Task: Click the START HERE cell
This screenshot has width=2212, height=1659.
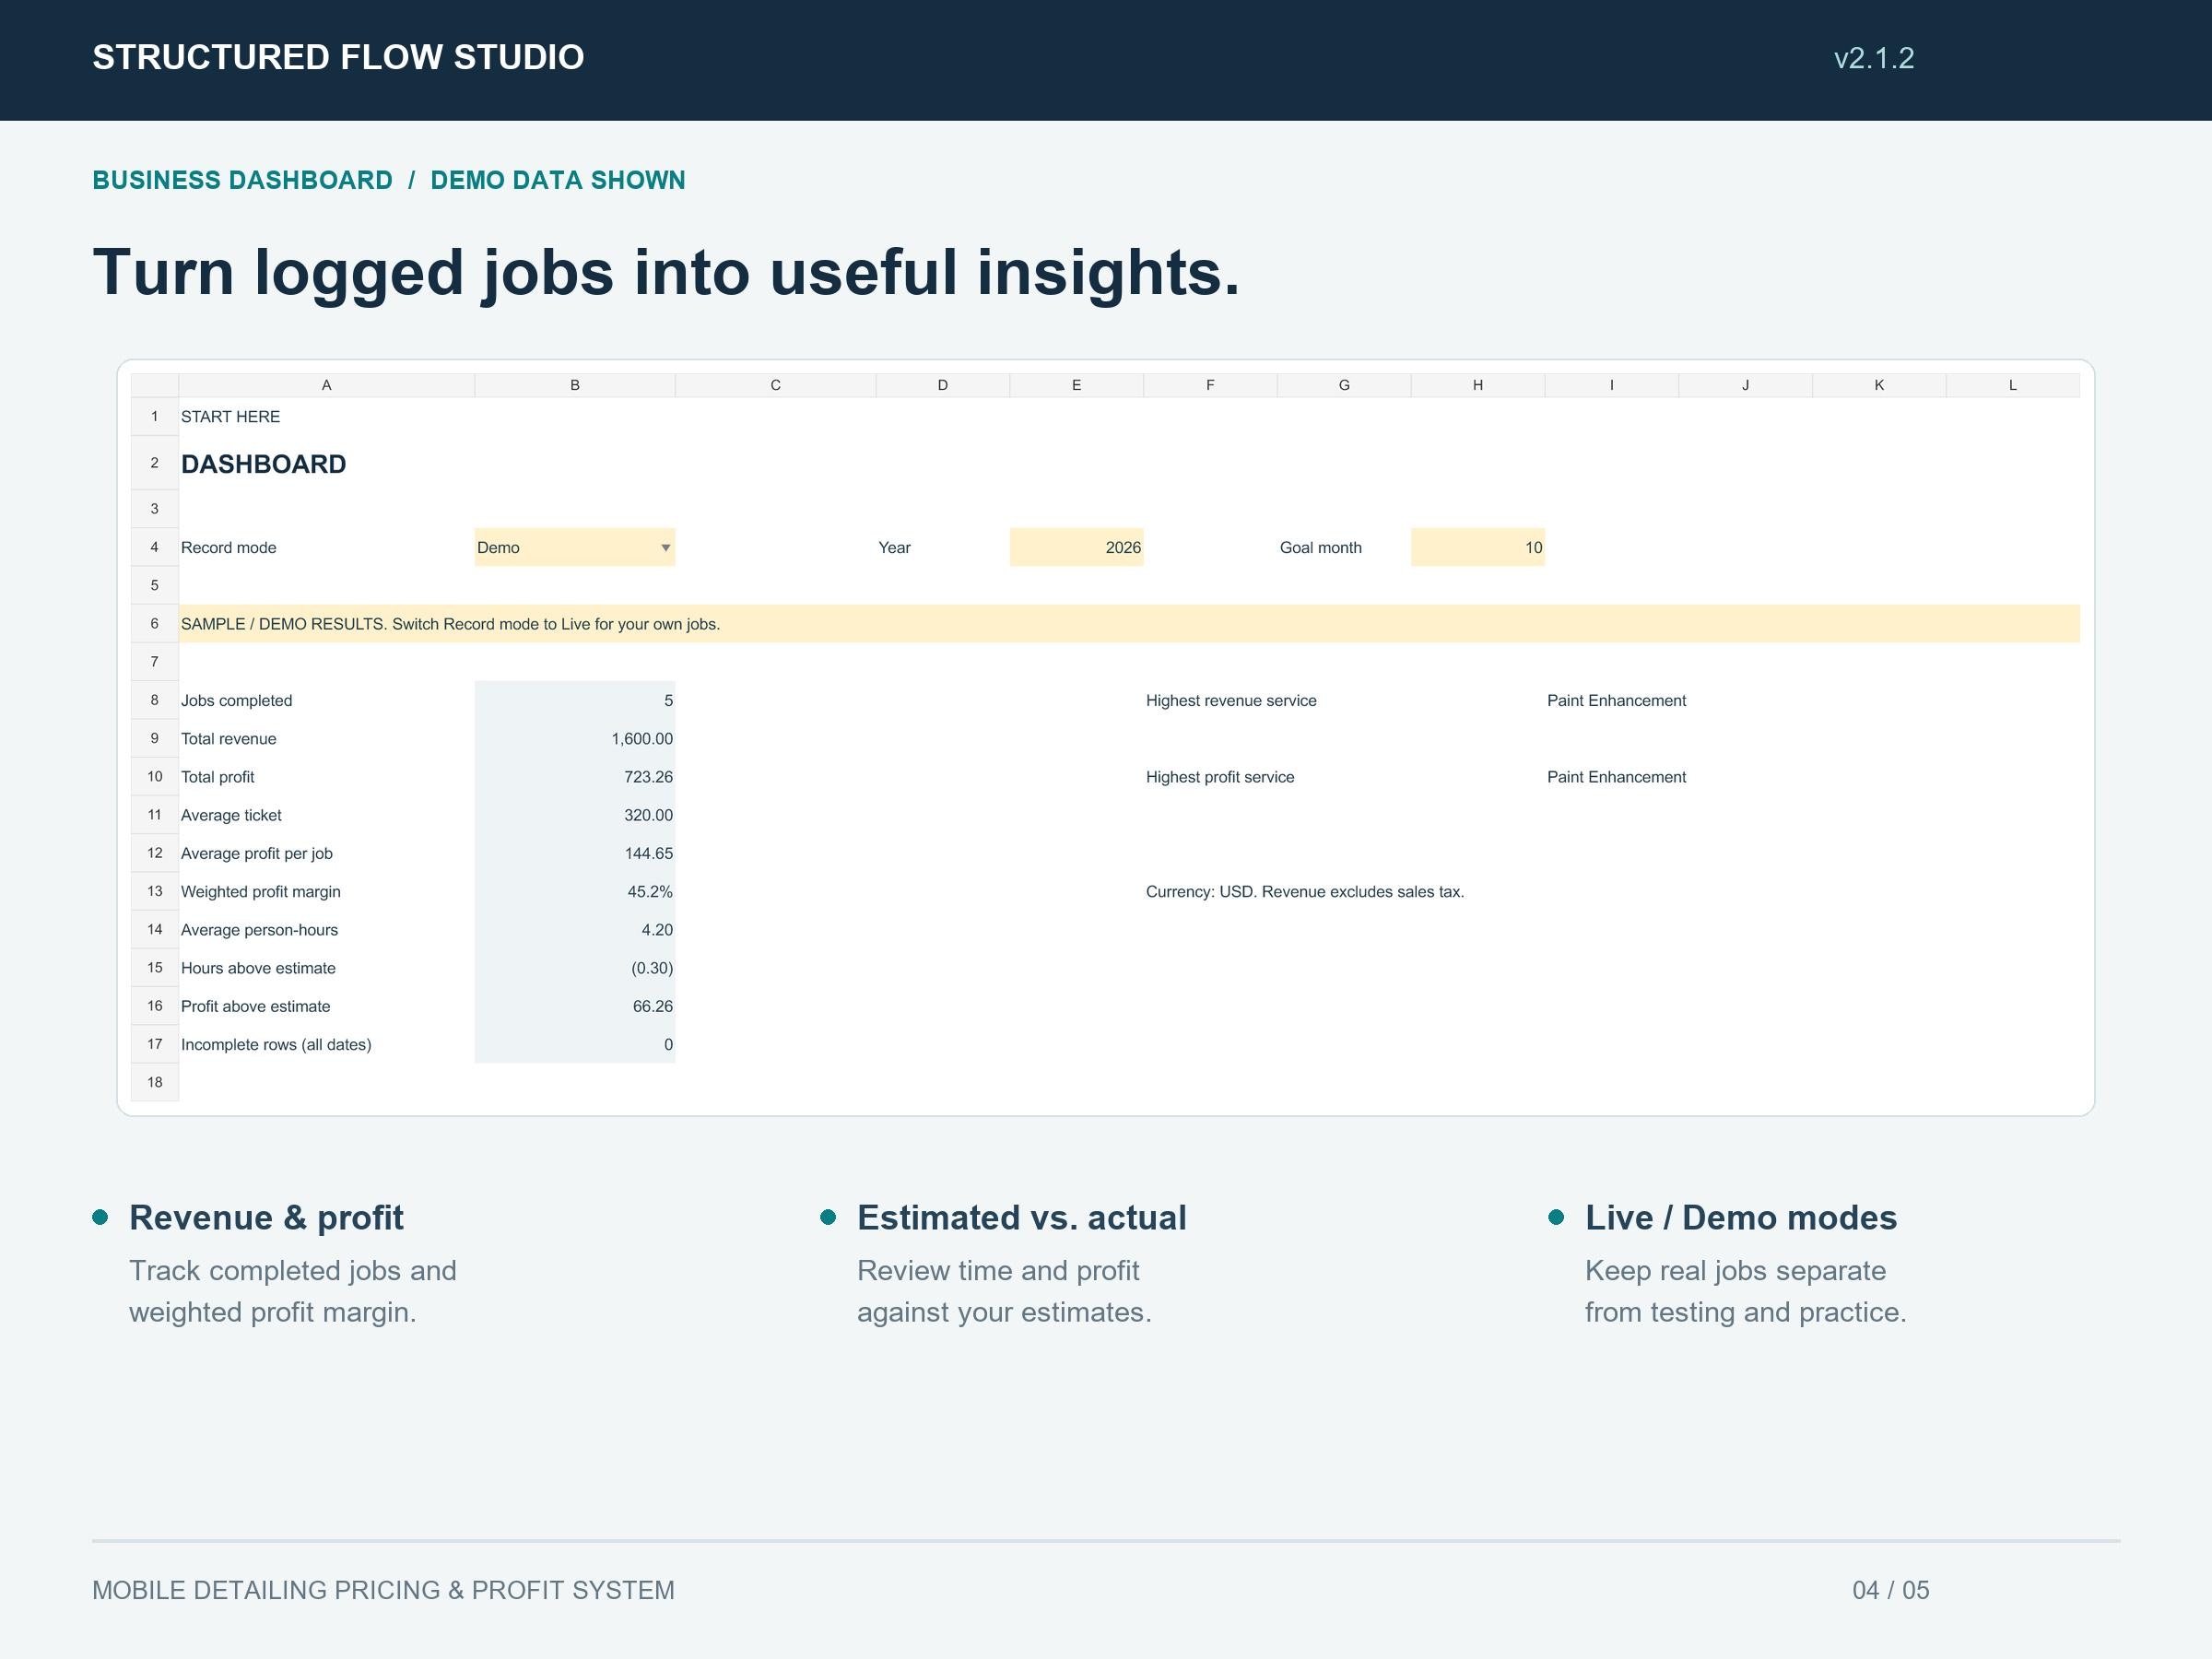Action: click(230, 417)
